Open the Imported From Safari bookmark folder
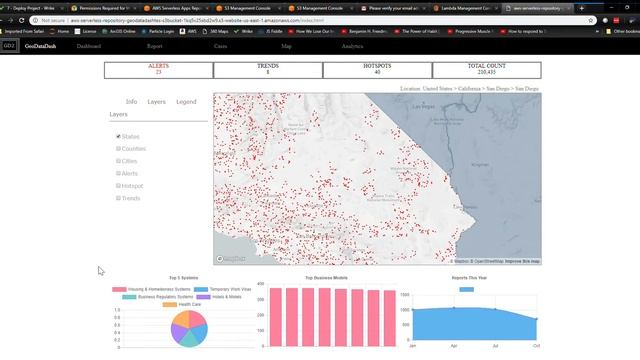This screenshot has height=360, width=640. click(x=21, y=31)
